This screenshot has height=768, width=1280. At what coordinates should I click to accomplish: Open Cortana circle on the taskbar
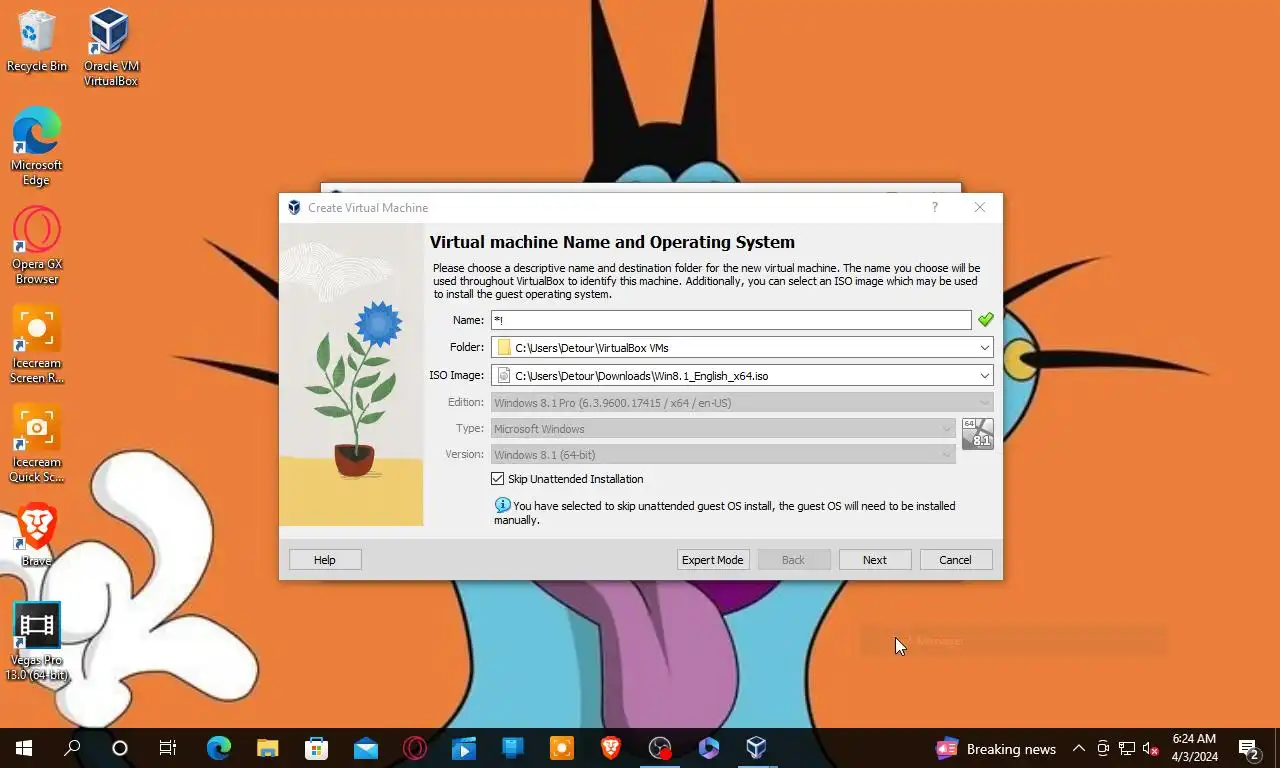pyautogui.click(x=120, y=748)
